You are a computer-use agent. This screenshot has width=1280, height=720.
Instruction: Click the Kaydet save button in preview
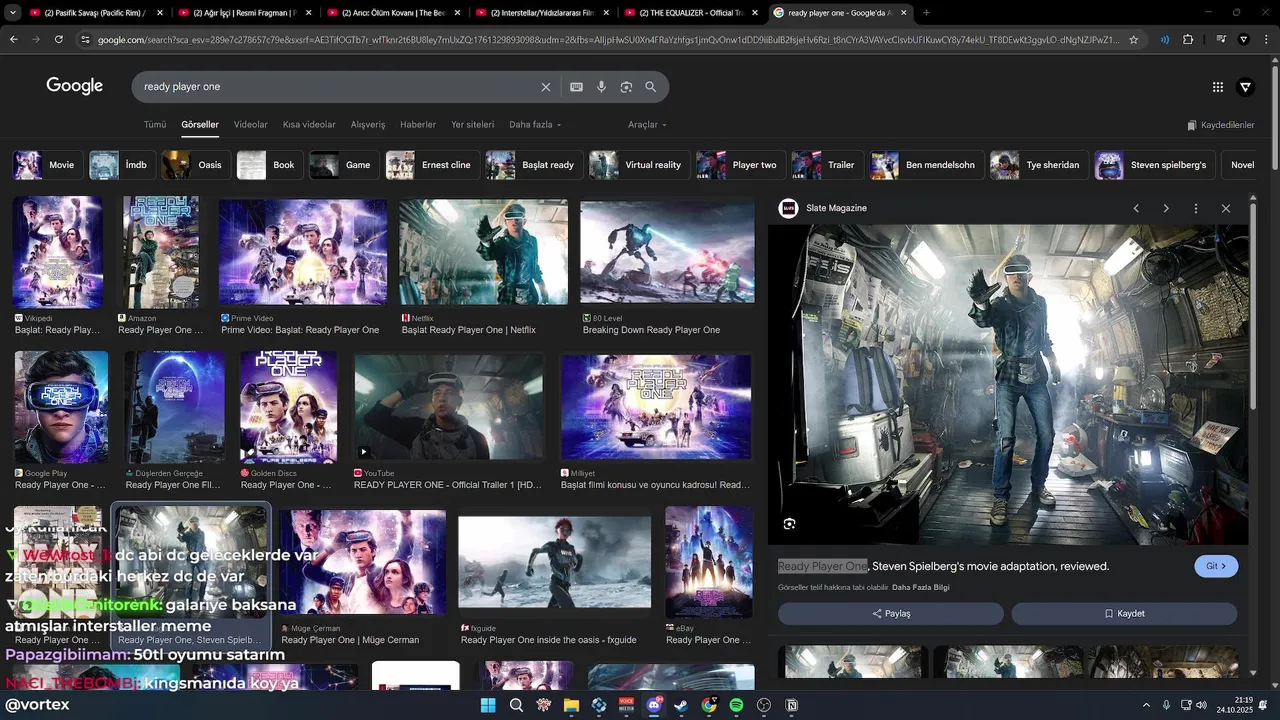[x=1124, y=614]
